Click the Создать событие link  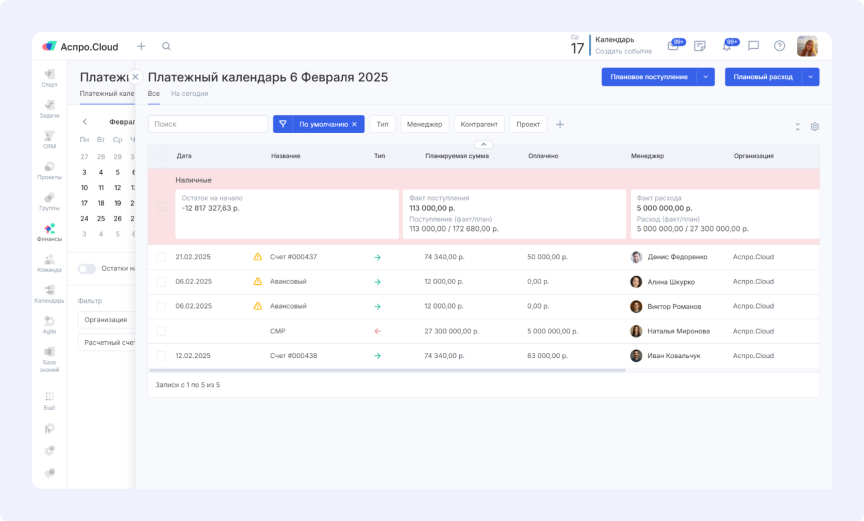[623, 51]
